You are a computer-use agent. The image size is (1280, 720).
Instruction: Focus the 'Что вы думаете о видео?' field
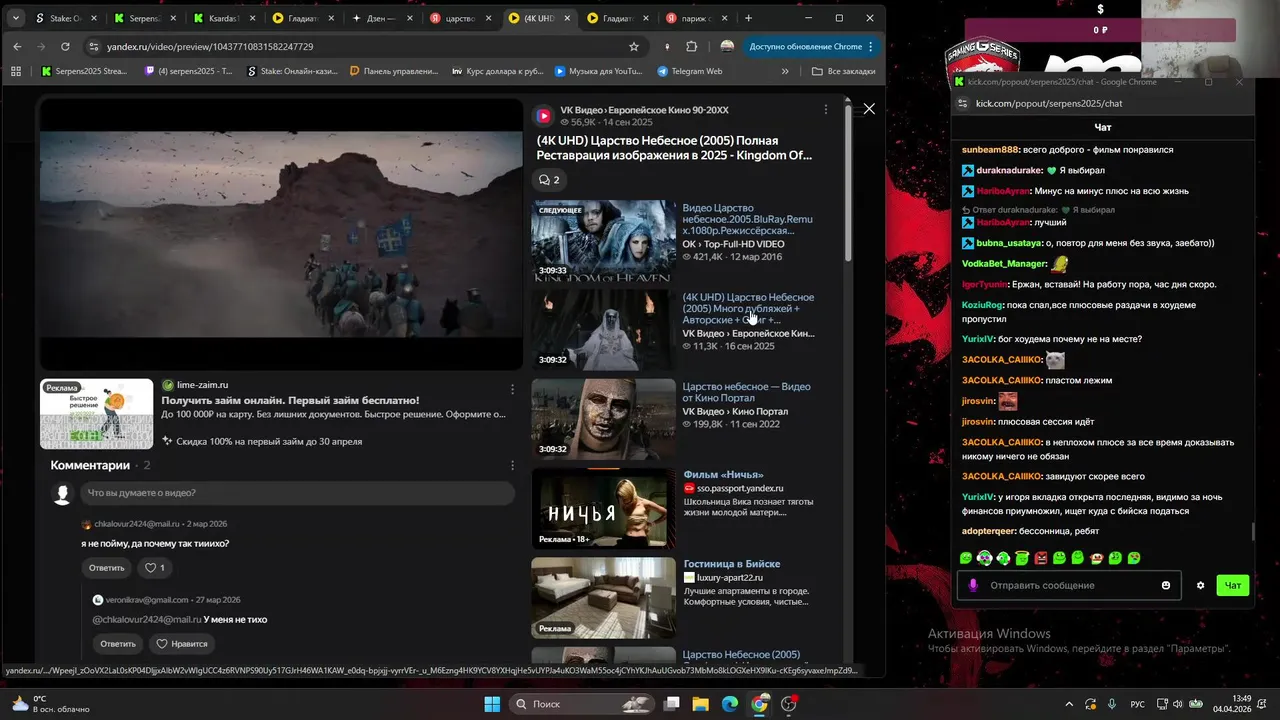click(x=298, y=493)
